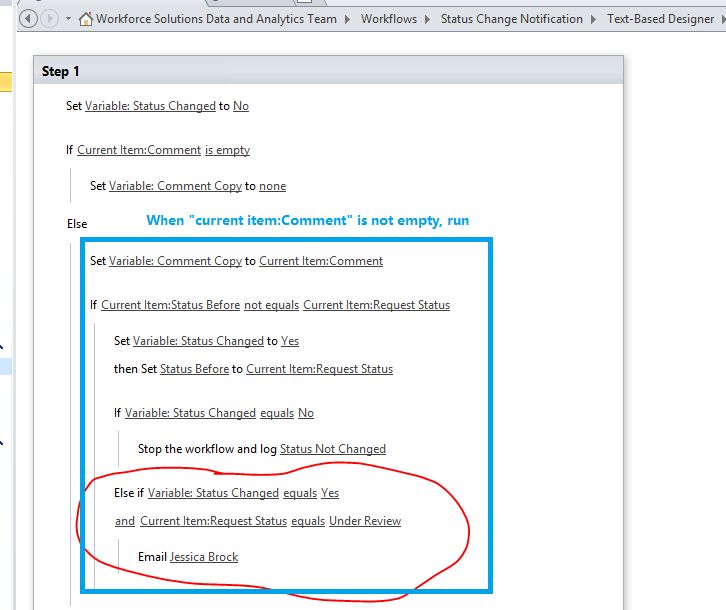This screenshot has height=610, width=726.
Task: Click Variable: Status Changed in first Set action
Action: pos(150,106)
